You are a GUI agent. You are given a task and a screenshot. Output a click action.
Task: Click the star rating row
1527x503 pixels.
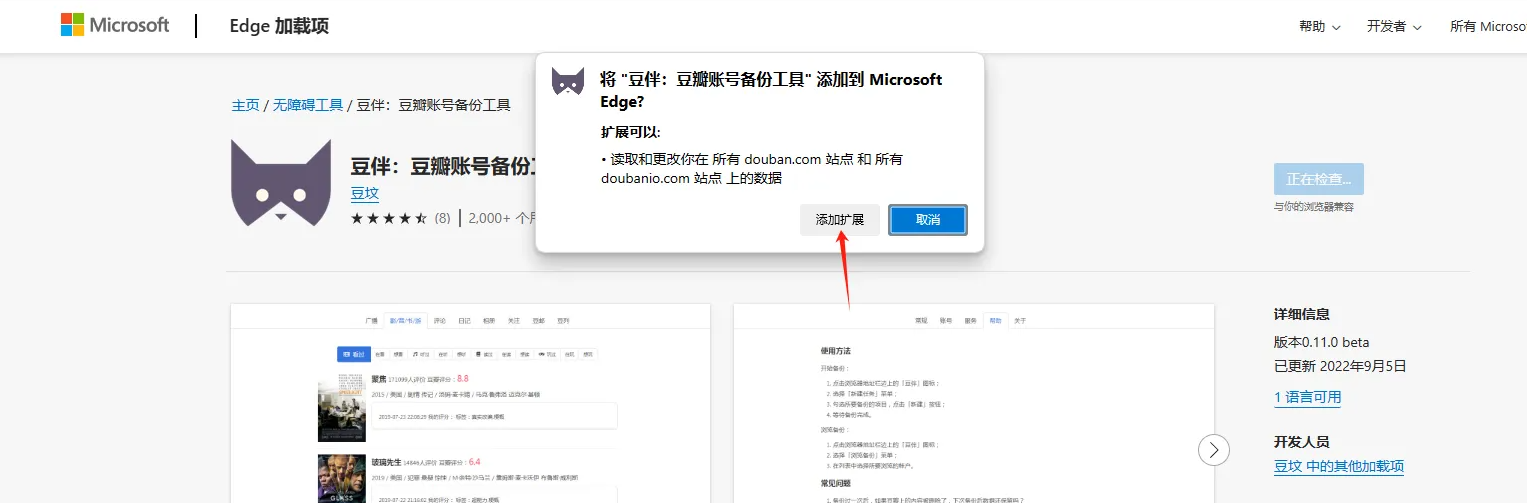click(x=388, y=218)
